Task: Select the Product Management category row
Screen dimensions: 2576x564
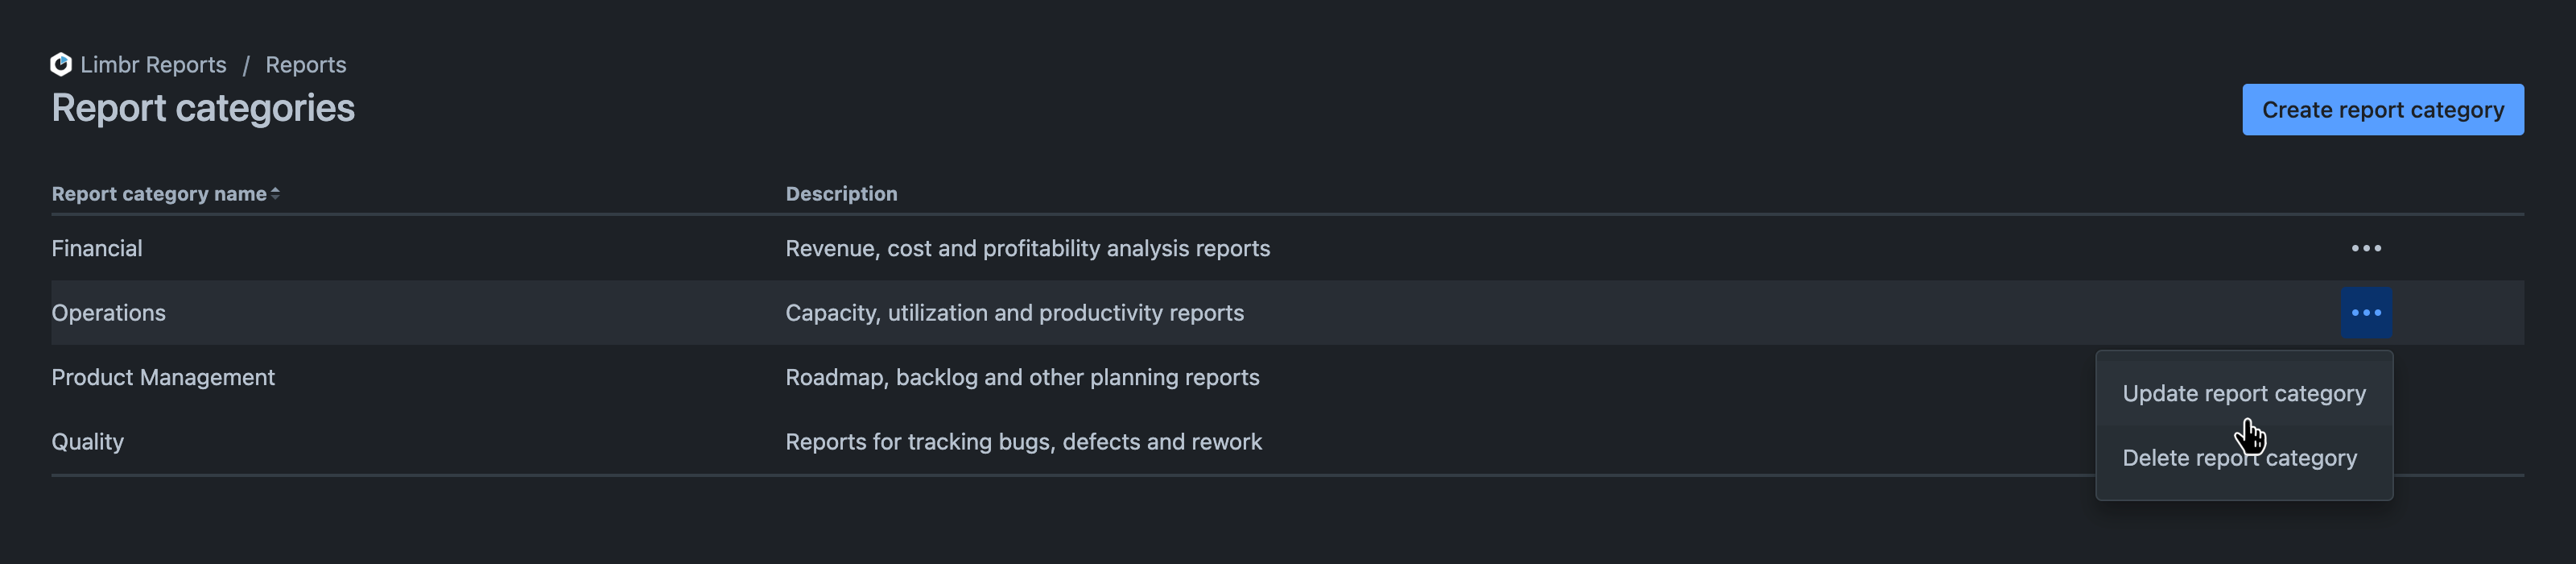Action: point(163,377)
